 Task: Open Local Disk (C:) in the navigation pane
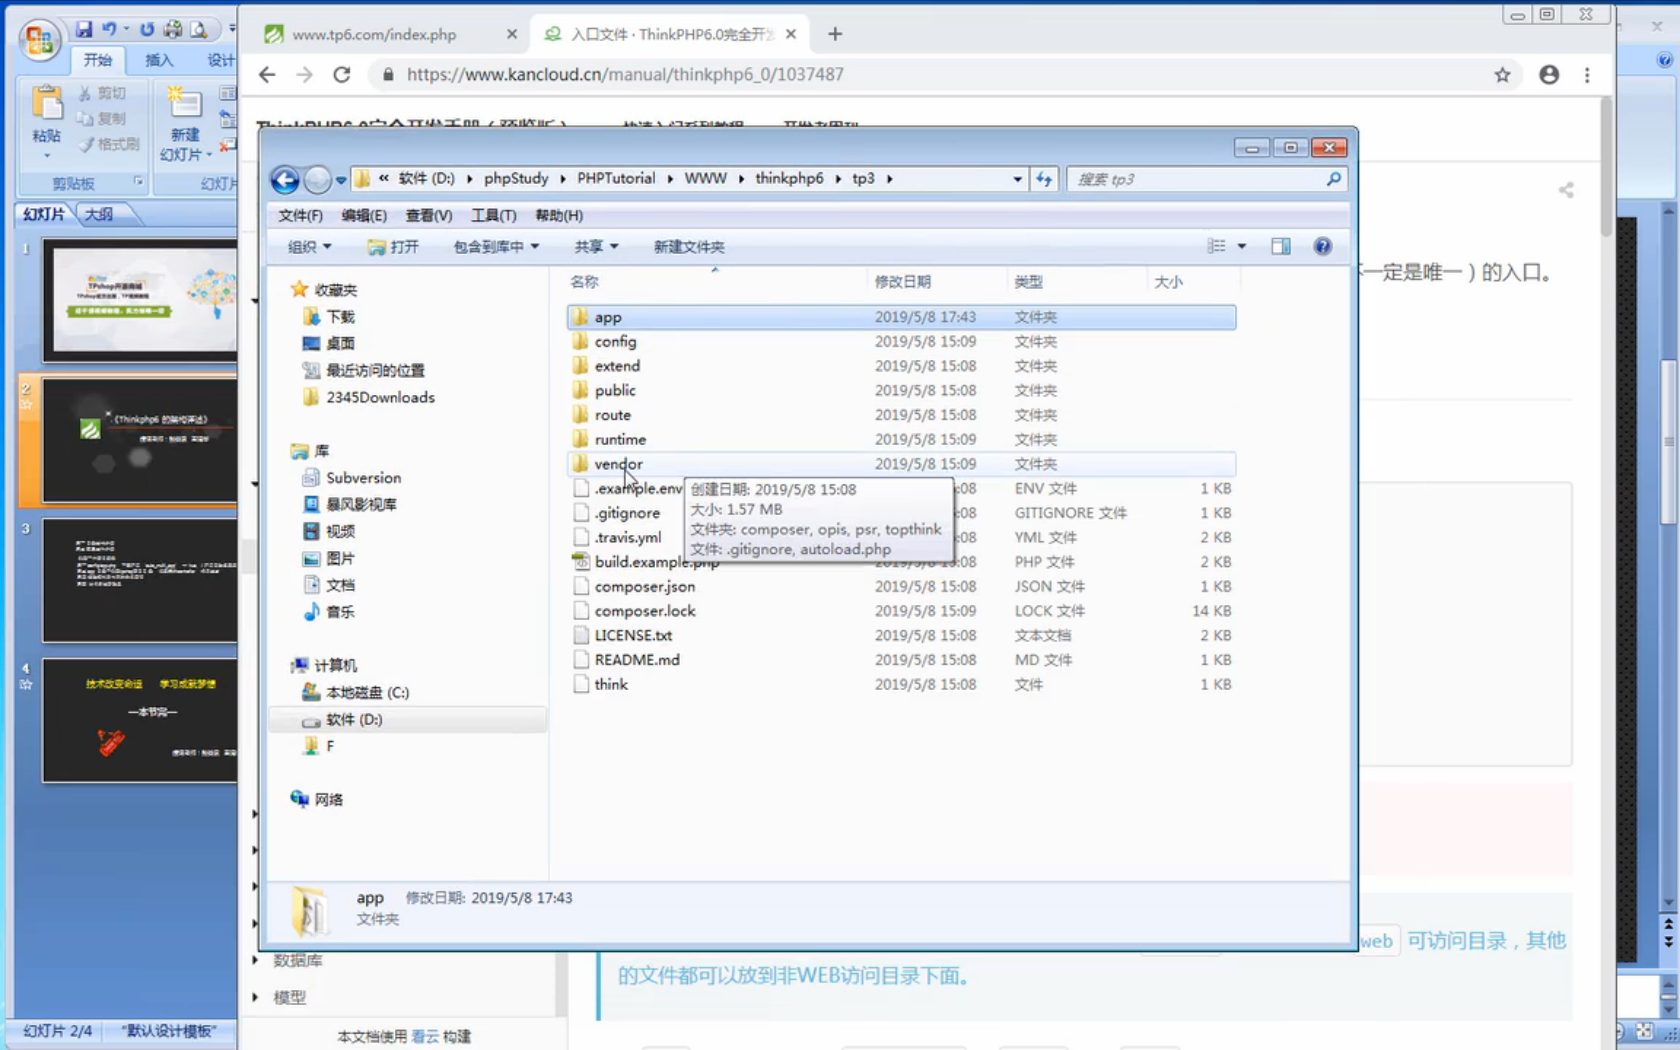[x=366, y=692]
